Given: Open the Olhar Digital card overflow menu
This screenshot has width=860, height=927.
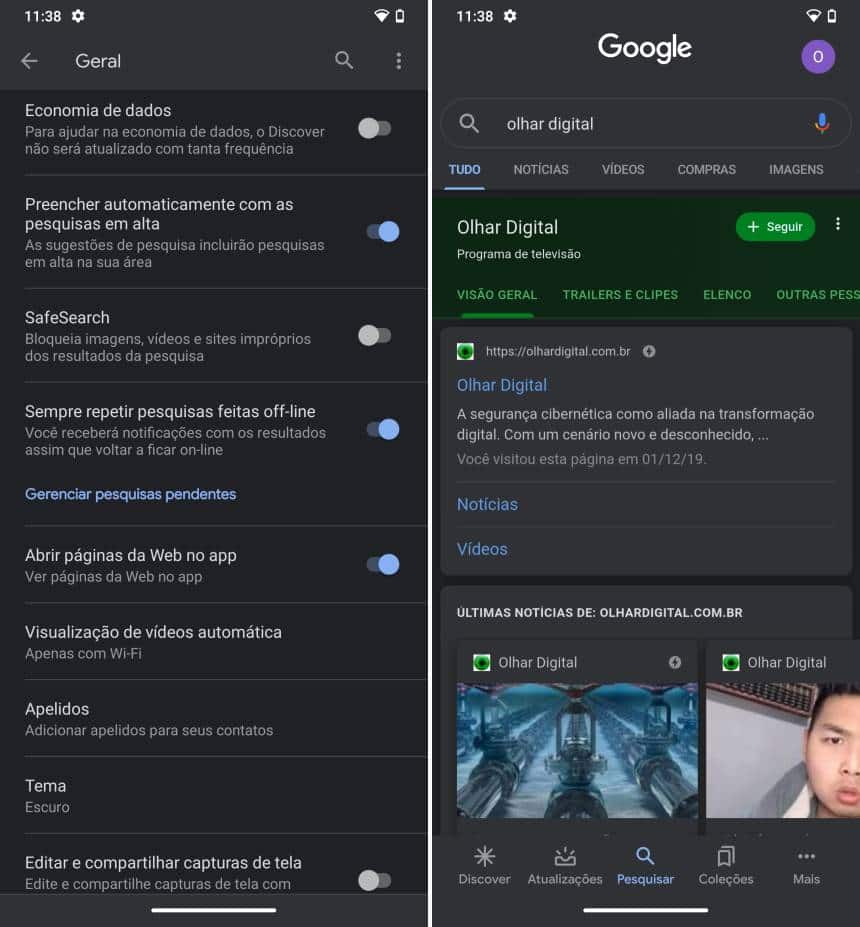Looking at the screenshot, I should 839,224.
